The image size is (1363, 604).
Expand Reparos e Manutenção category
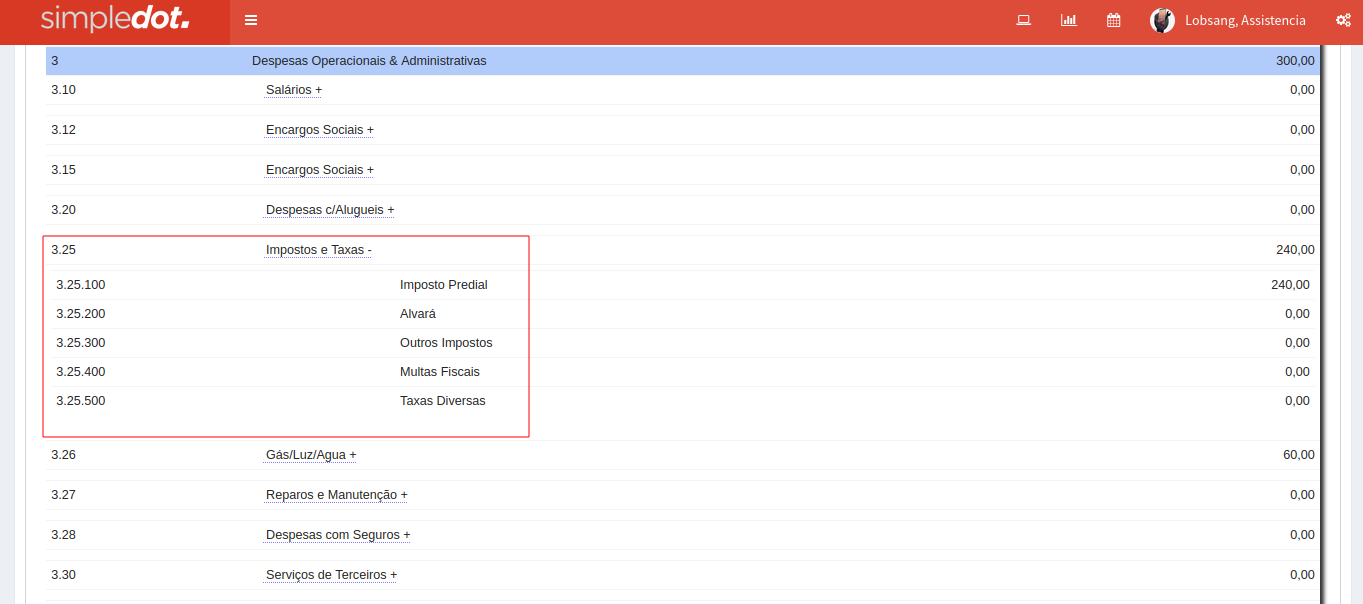(336, 495)
